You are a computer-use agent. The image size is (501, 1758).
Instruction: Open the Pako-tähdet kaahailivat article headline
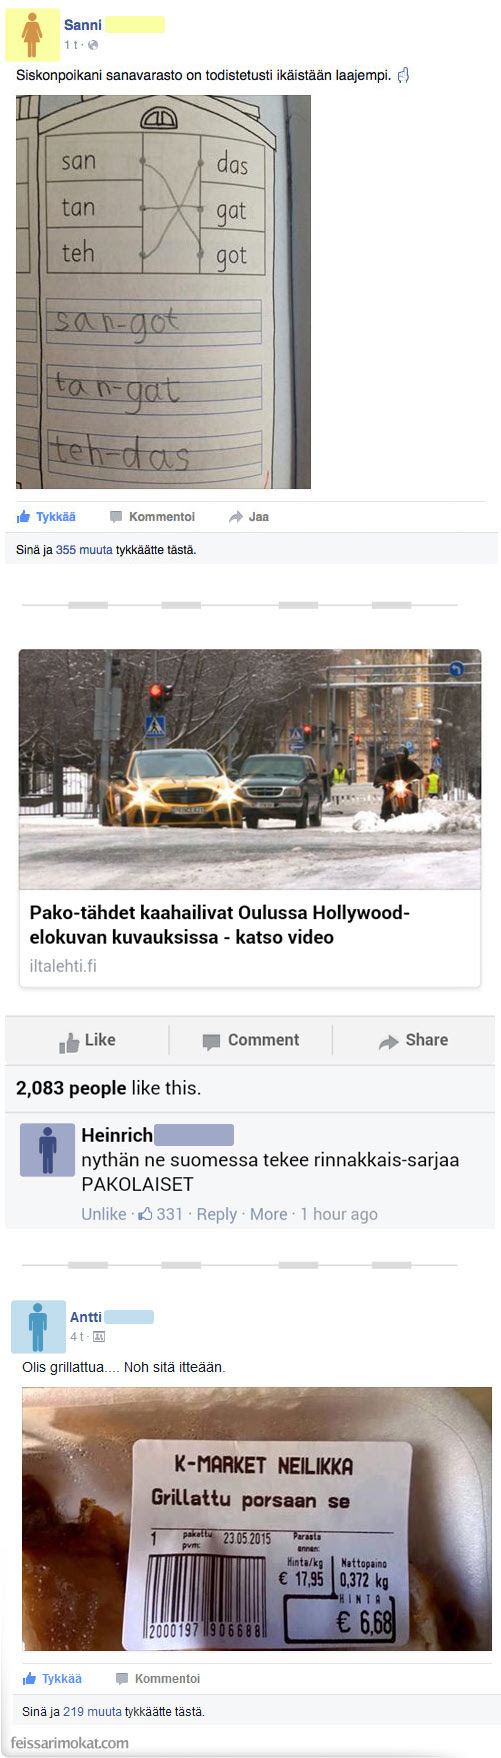[x=220, y=925]
